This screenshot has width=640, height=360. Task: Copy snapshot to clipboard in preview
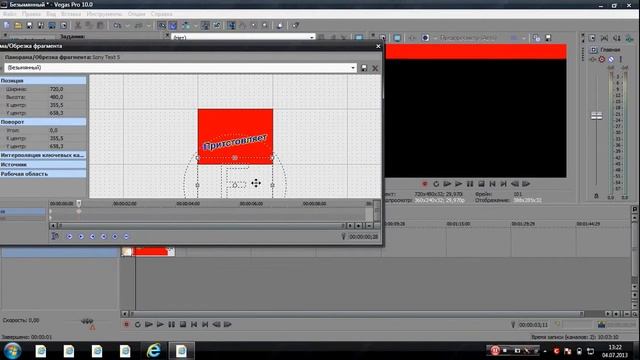coord(537,38)
